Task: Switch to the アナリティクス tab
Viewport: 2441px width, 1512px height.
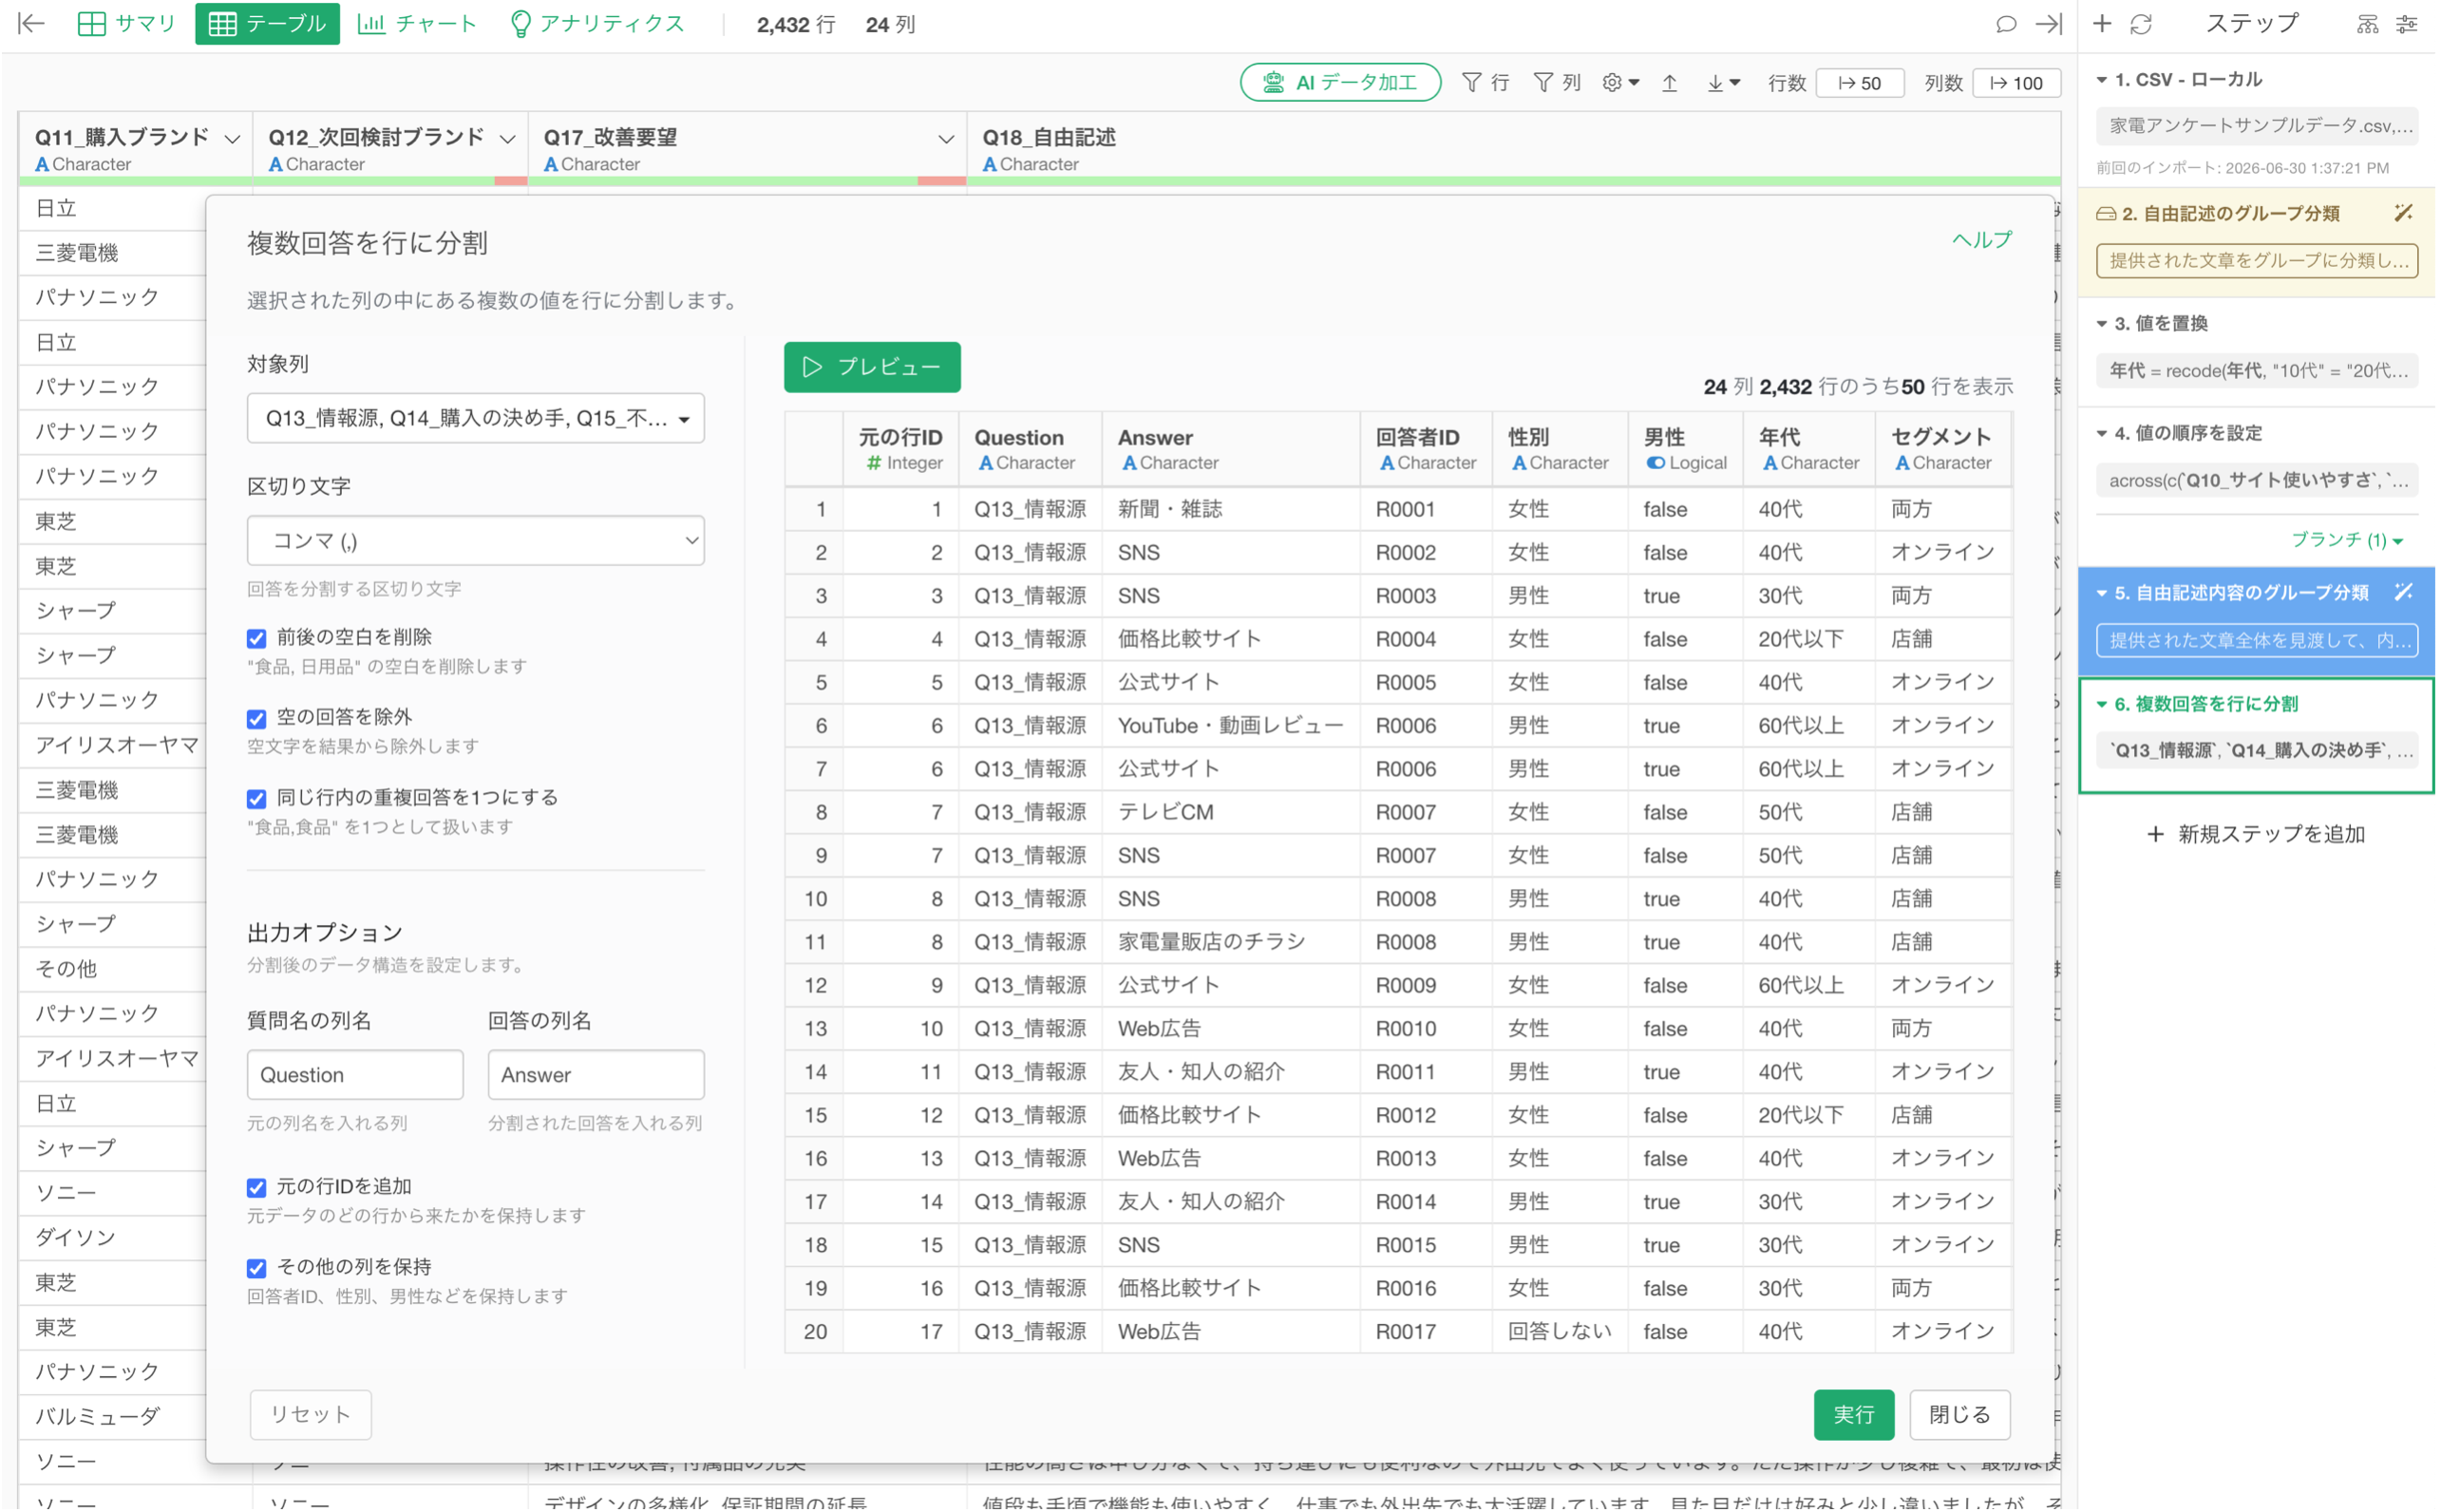Action: [598, 24]
